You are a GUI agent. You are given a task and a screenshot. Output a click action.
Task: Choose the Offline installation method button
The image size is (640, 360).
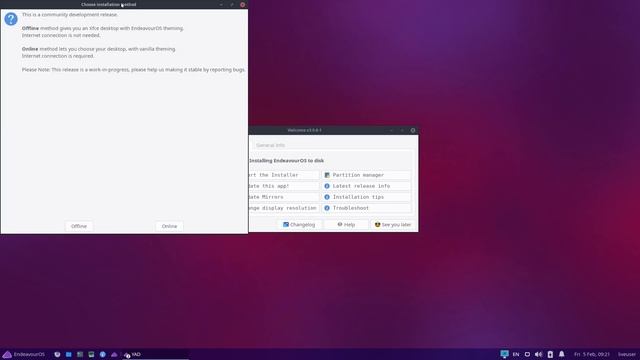click(79, 226)
